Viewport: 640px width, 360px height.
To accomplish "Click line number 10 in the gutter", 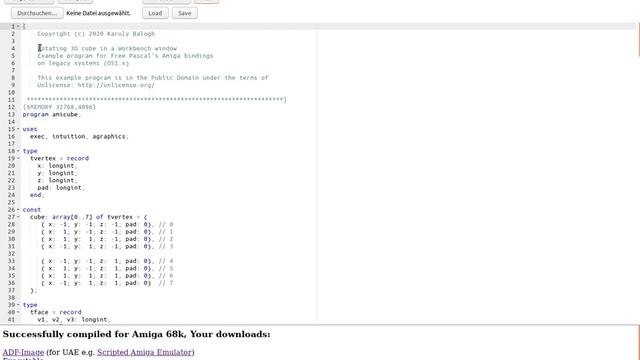I will [11, 93].
